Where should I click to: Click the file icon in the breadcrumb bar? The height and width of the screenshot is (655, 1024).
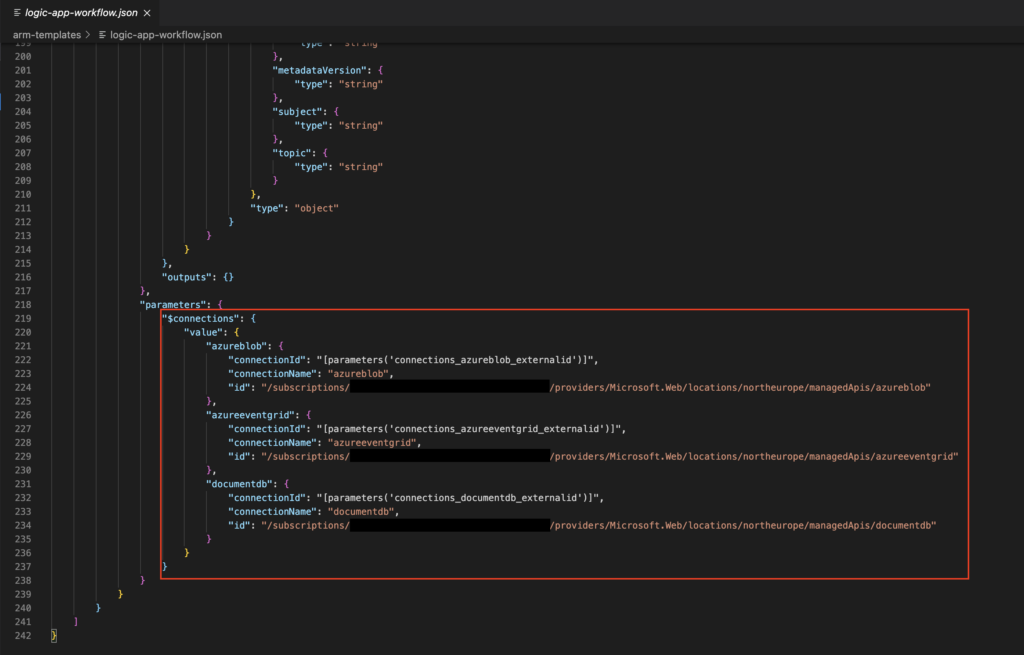(x=103, y=35)
